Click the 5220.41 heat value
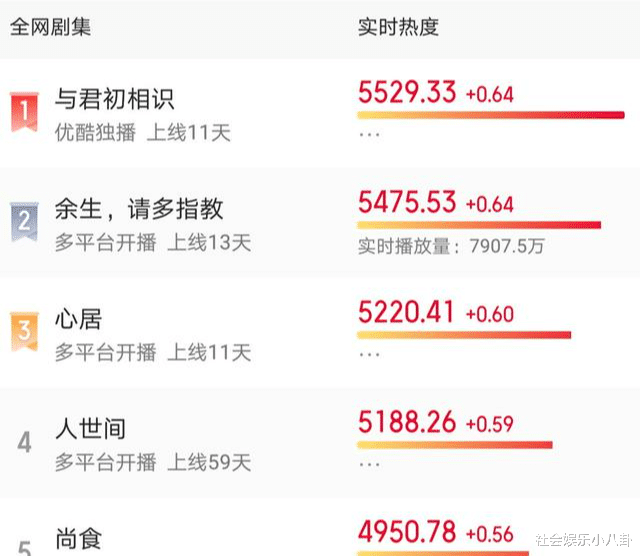The width and height of the screenshot is (640, 556). pyautogui.click(x=406, y=312)
